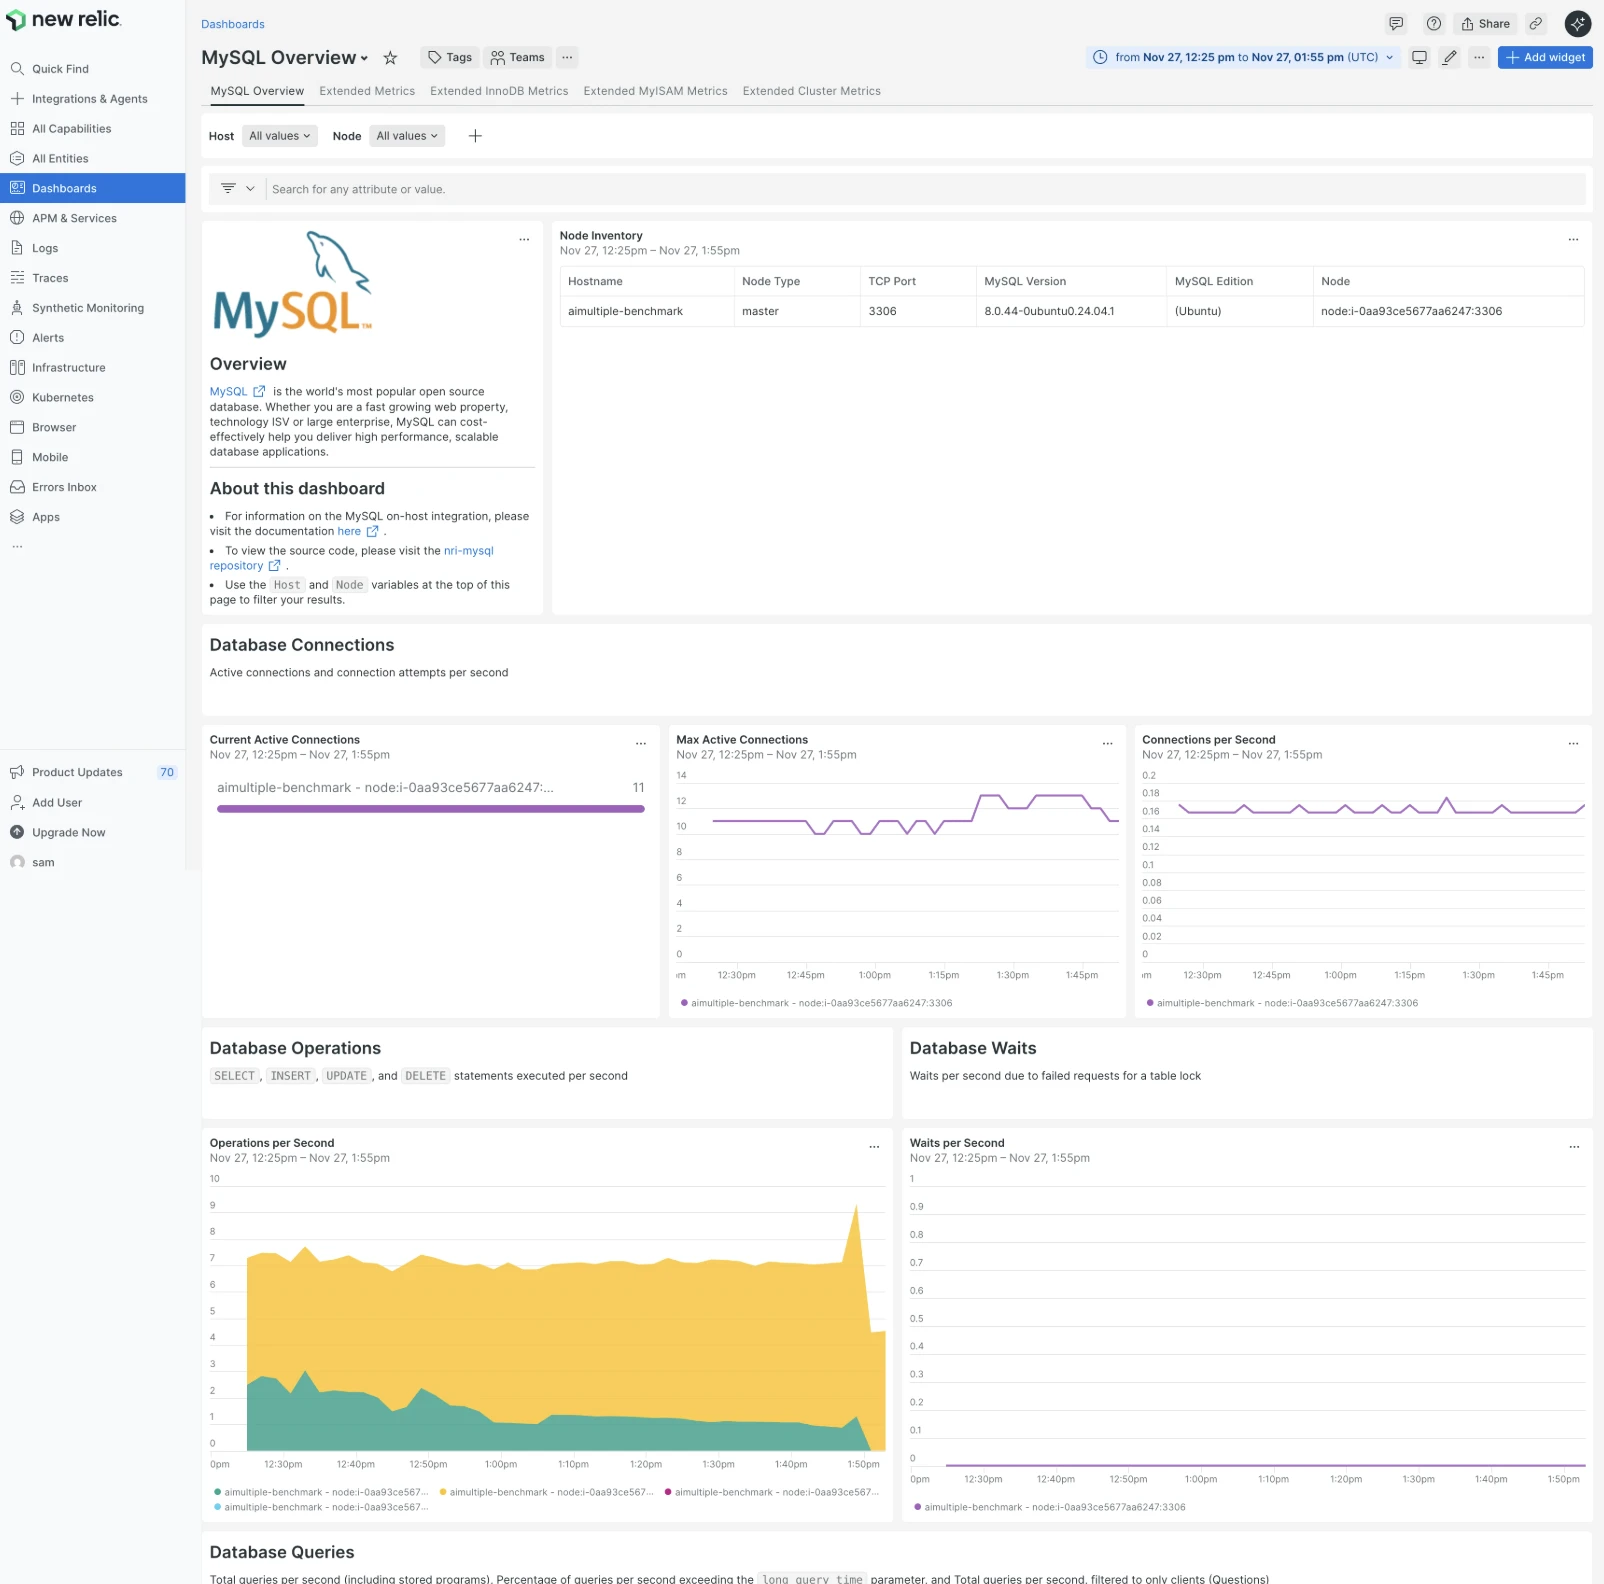Screen dimensions: 1604x1584
Task: Open All Capabilities in sidebar
Action: pos(71,129)
